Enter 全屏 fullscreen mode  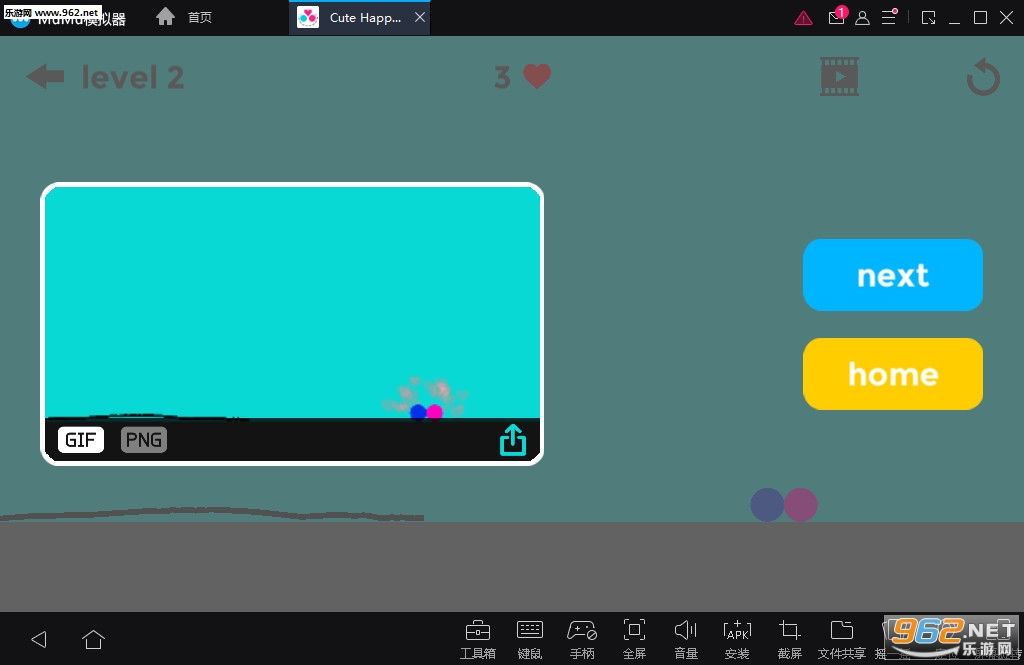[634, 638]
